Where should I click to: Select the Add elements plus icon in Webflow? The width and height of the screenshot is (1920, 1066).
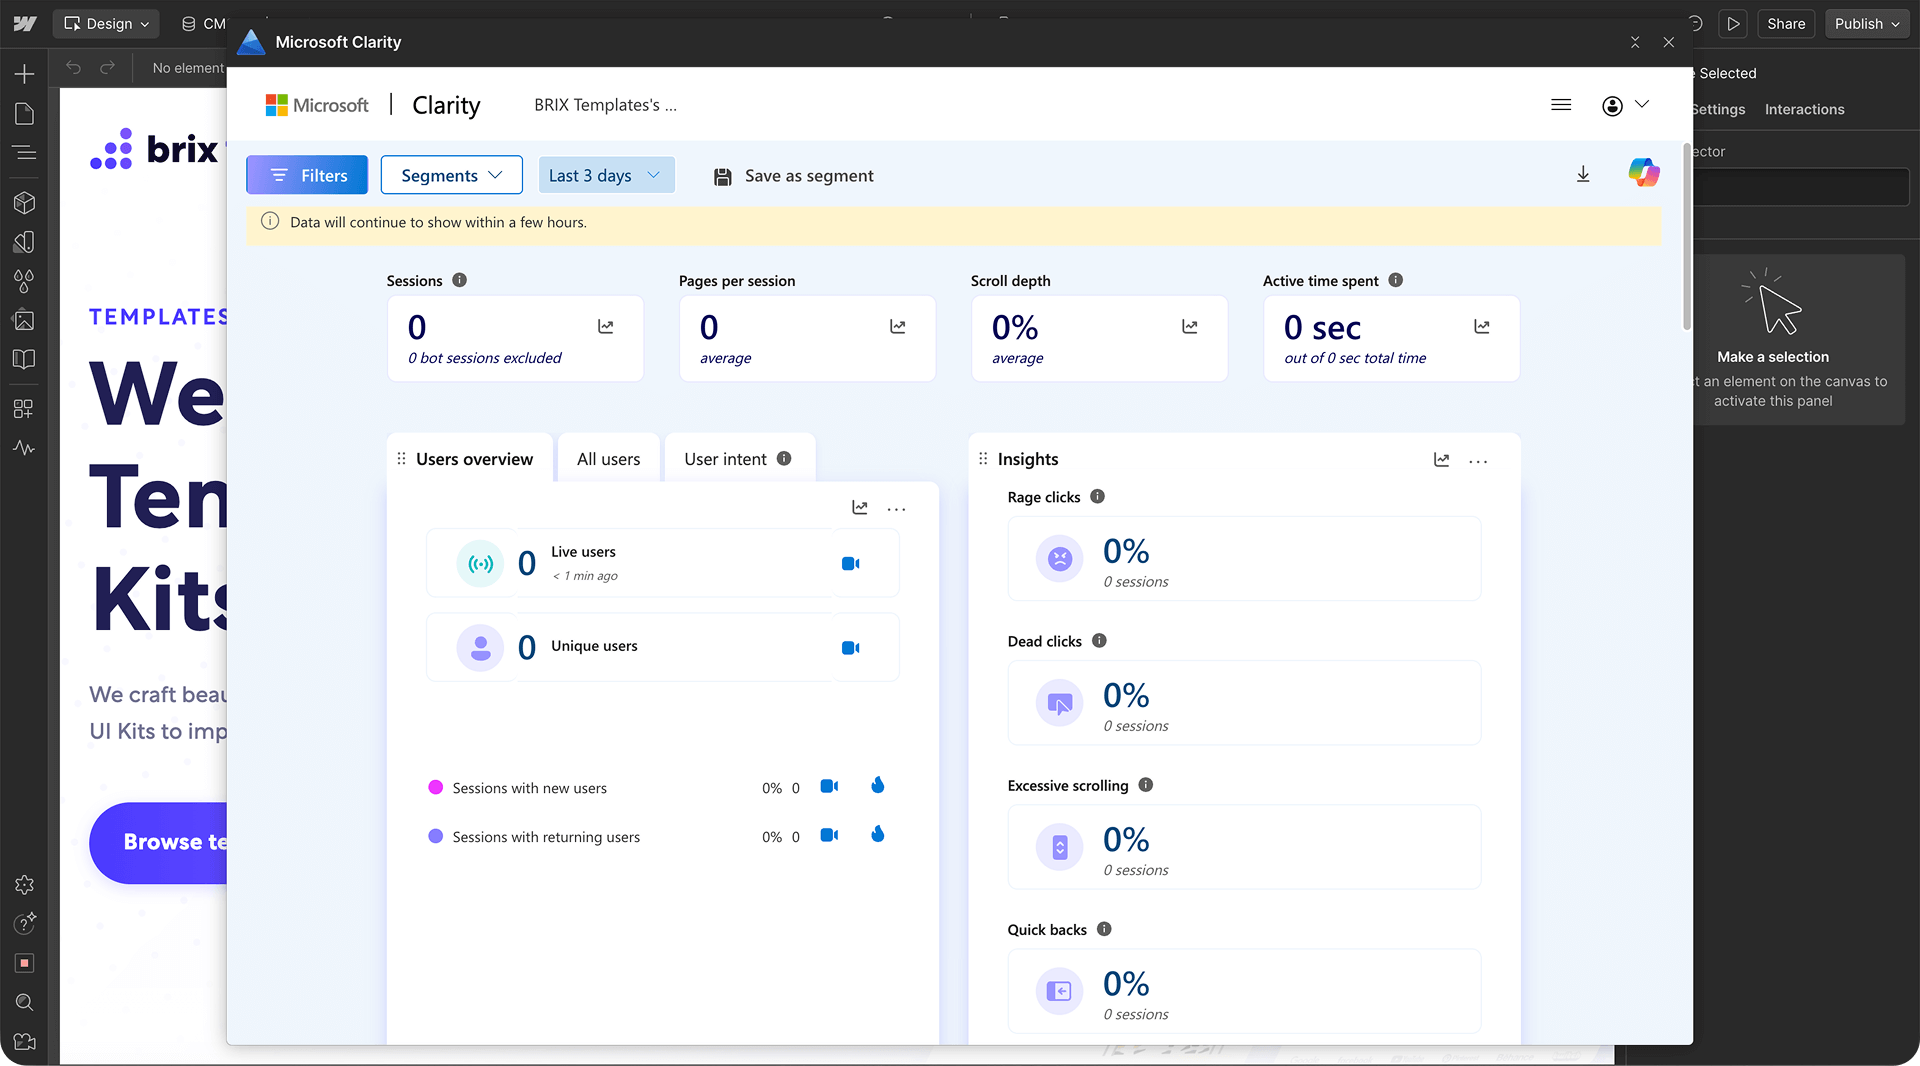(x=24, y=72)
